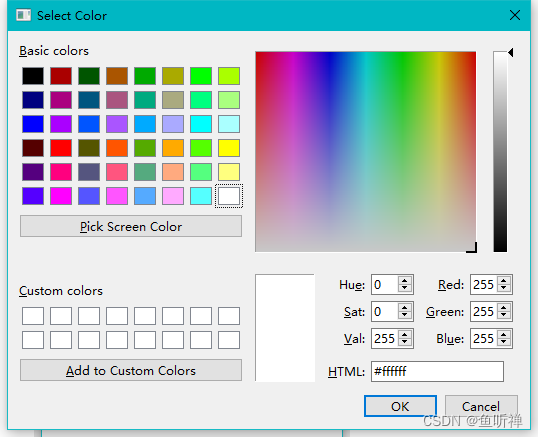Select the light yellow swatch in fifth row
Viewport: 538px width, 437px height.
(x=229, y=172)
